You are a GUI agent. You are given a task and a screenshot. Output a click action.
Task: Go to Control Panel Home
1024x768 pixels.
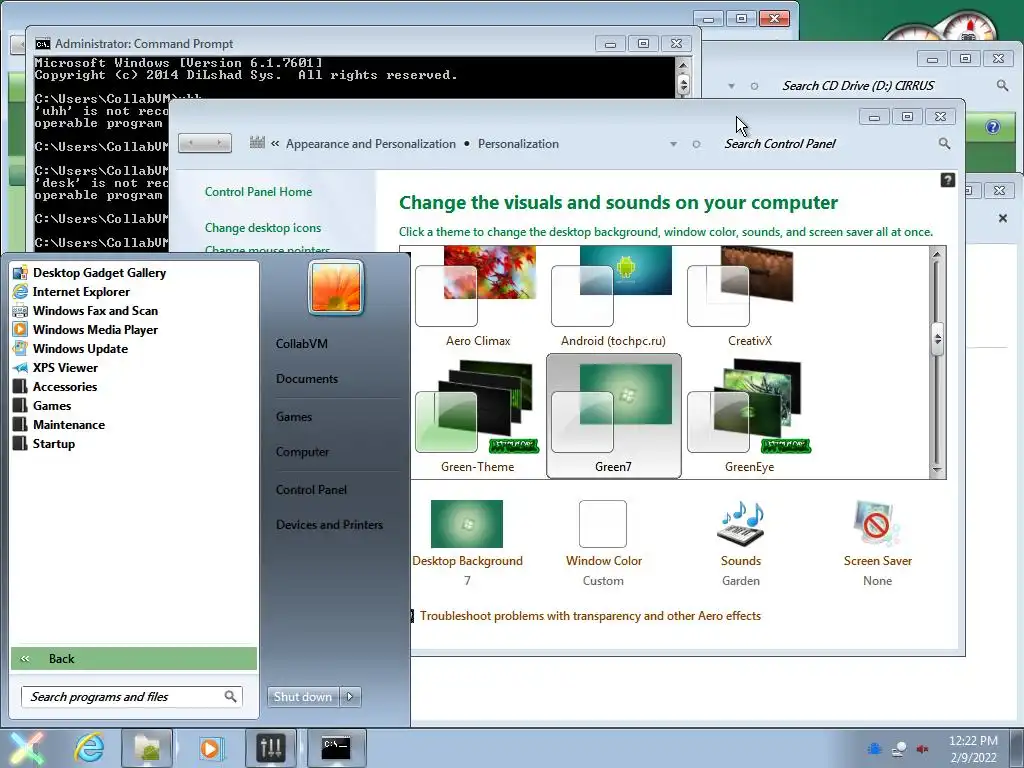point(259,192)
